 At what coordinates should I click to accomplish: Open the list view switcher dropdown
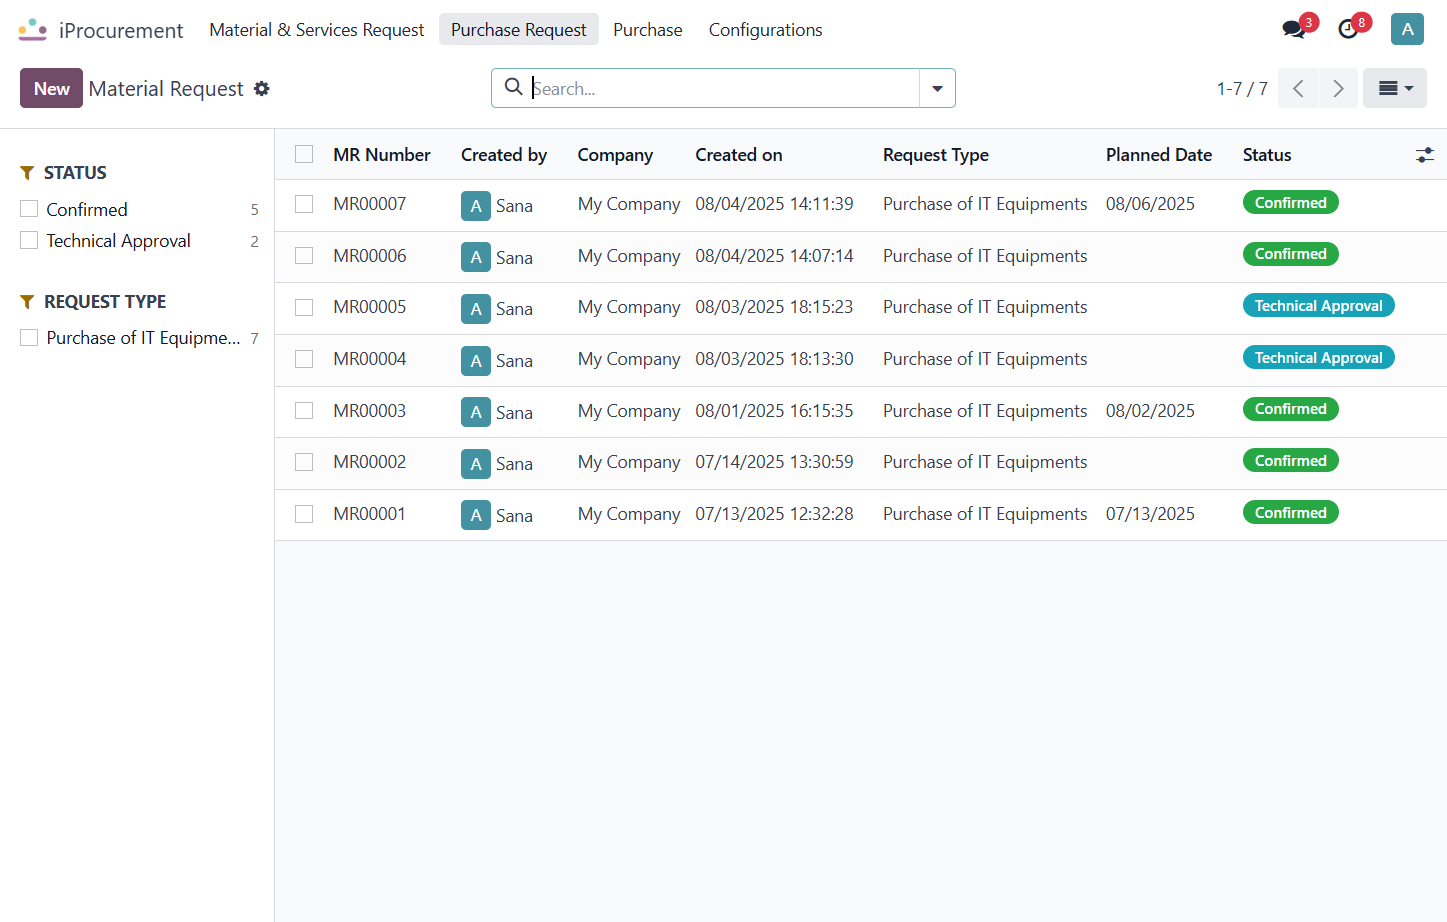click(1395, 88)
